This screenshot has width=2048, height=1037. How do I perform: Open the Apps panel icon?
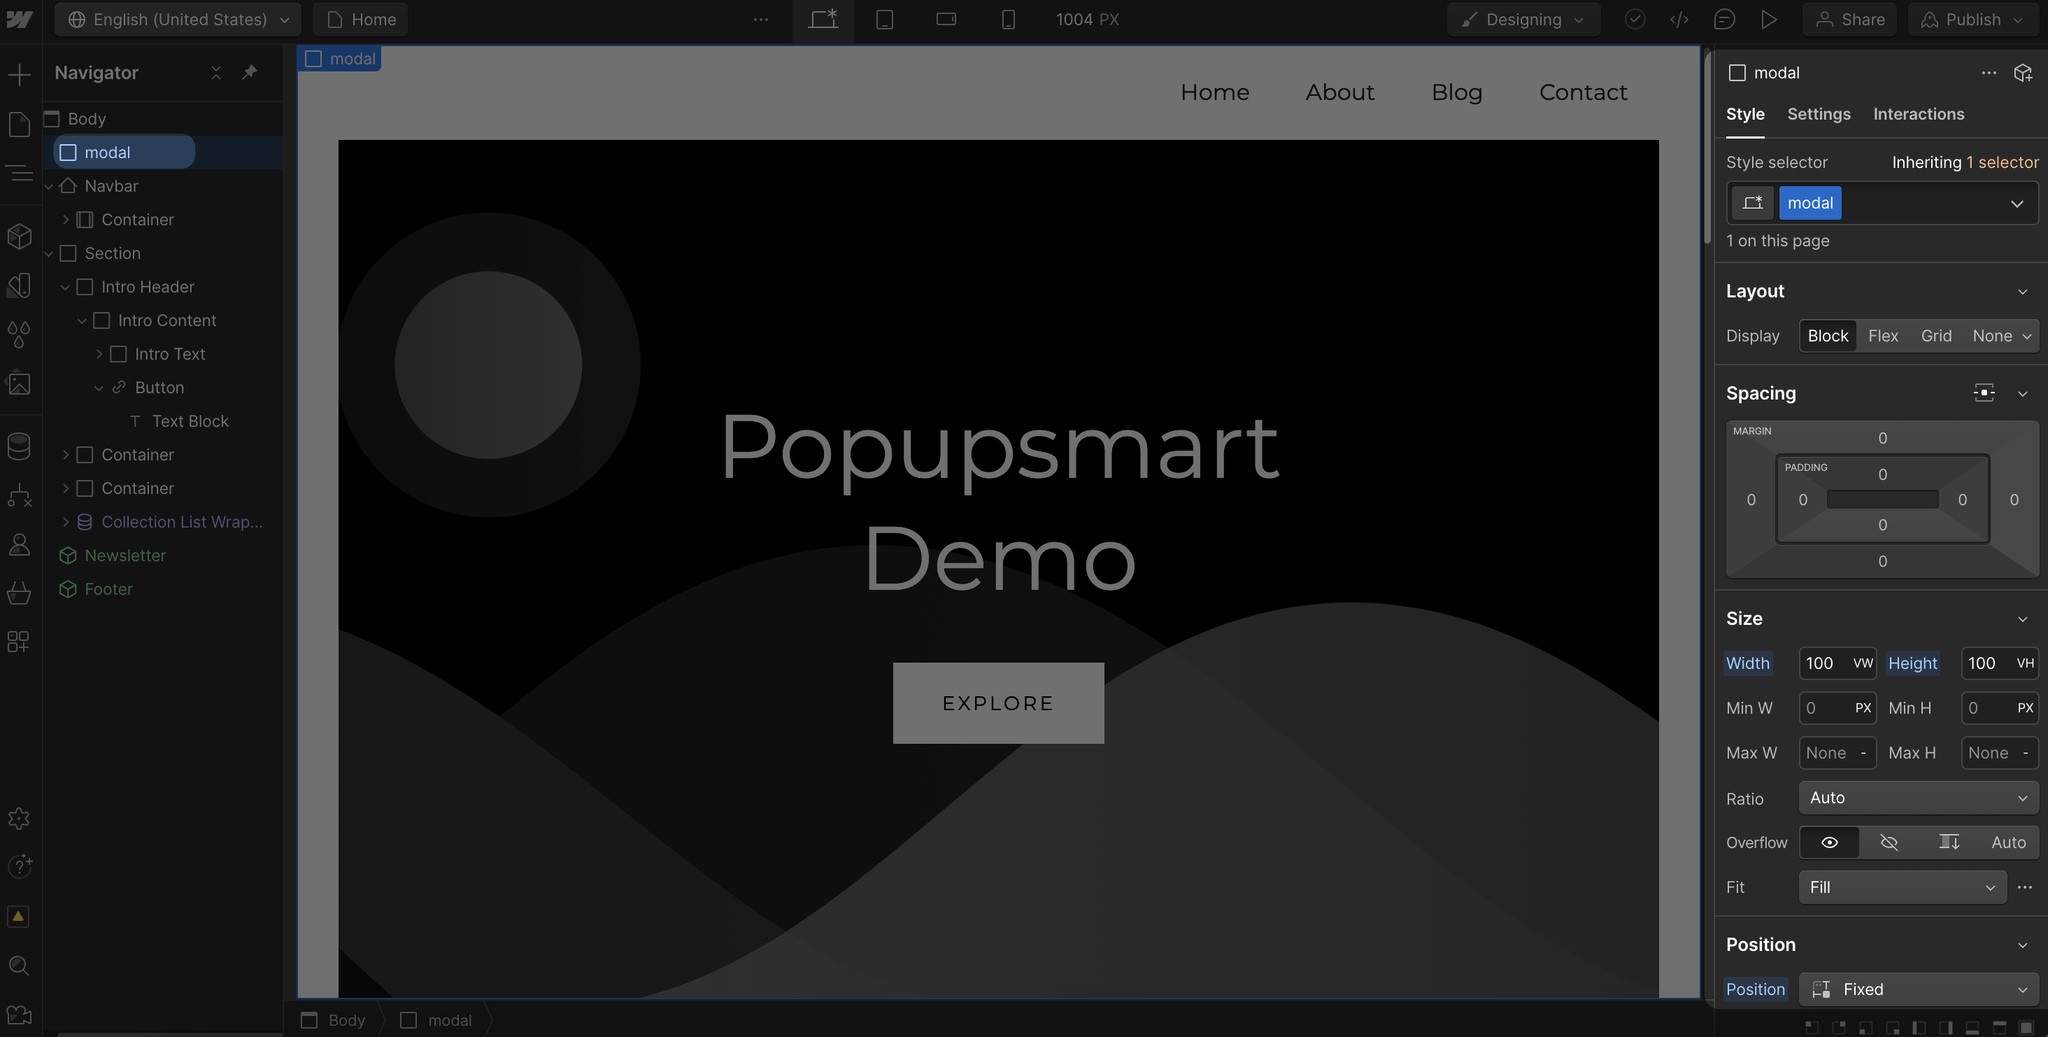(19, 641)
